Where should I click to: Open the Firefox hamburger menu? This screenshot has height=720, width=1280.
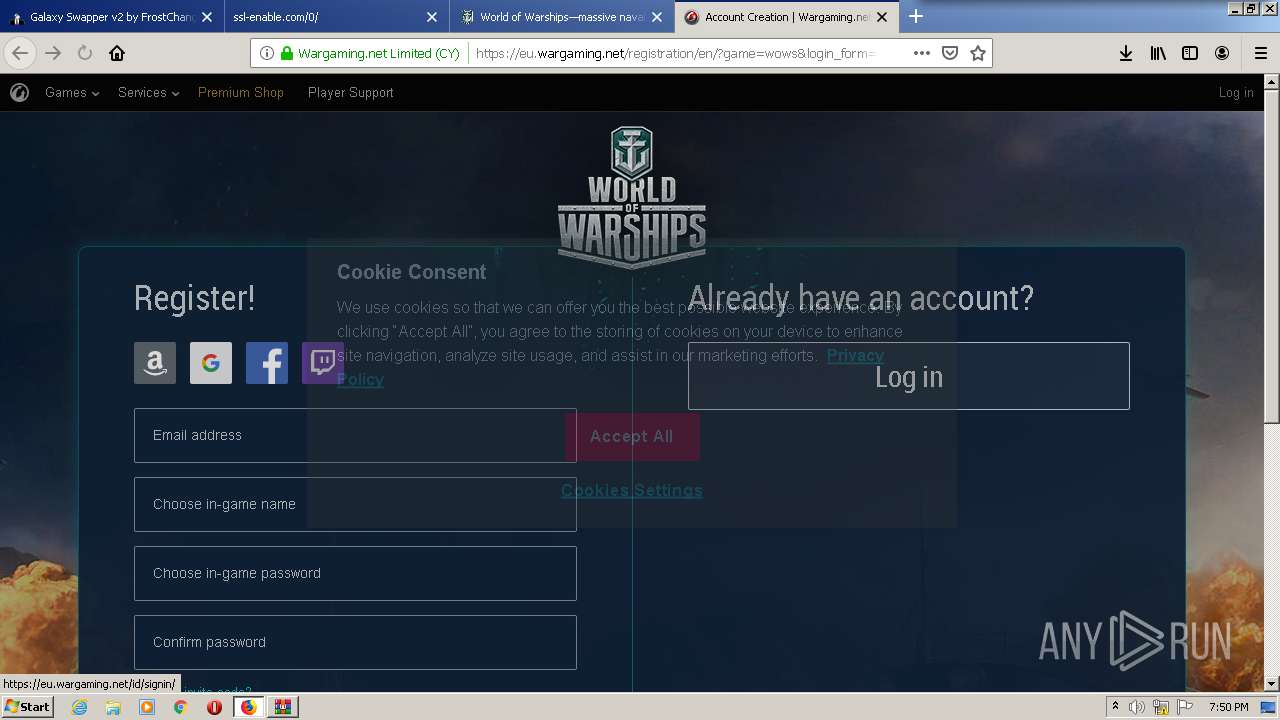(x=1261, y=53)
